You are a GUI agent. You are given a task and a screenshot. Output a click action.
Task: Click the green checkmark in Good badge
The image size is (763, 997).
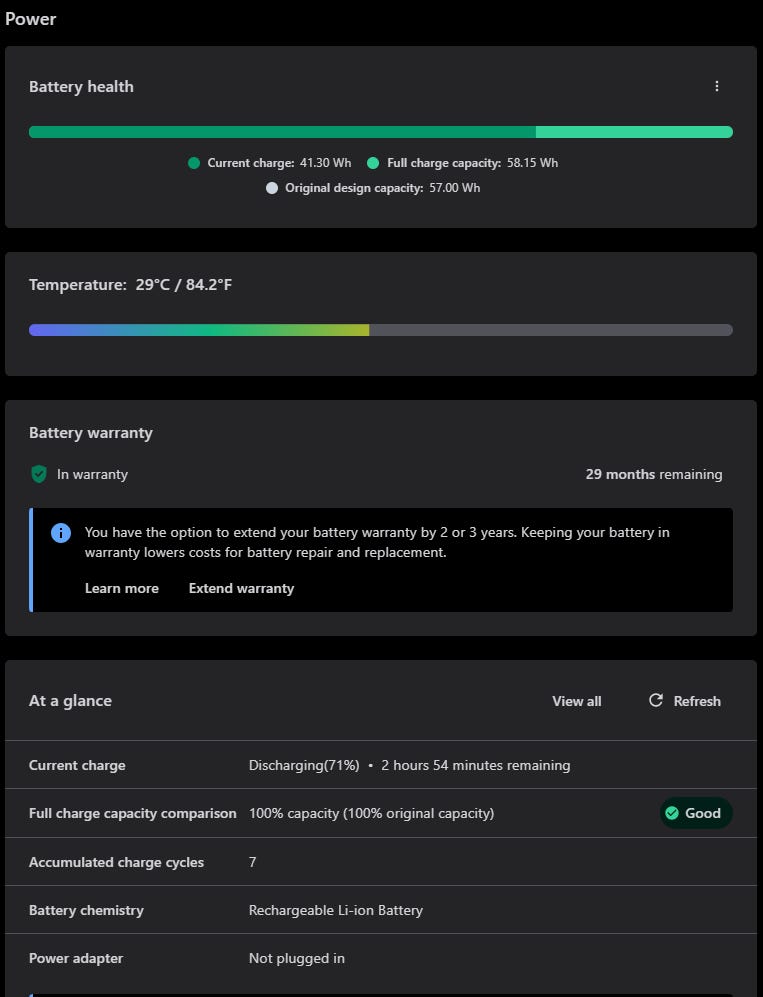(x=672, y=813)
